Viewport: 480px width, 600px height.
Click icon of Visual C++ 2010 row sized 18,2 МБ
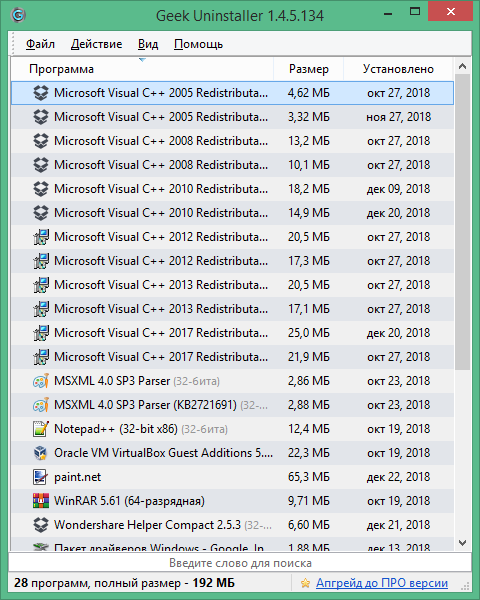[x=41, y=189]
